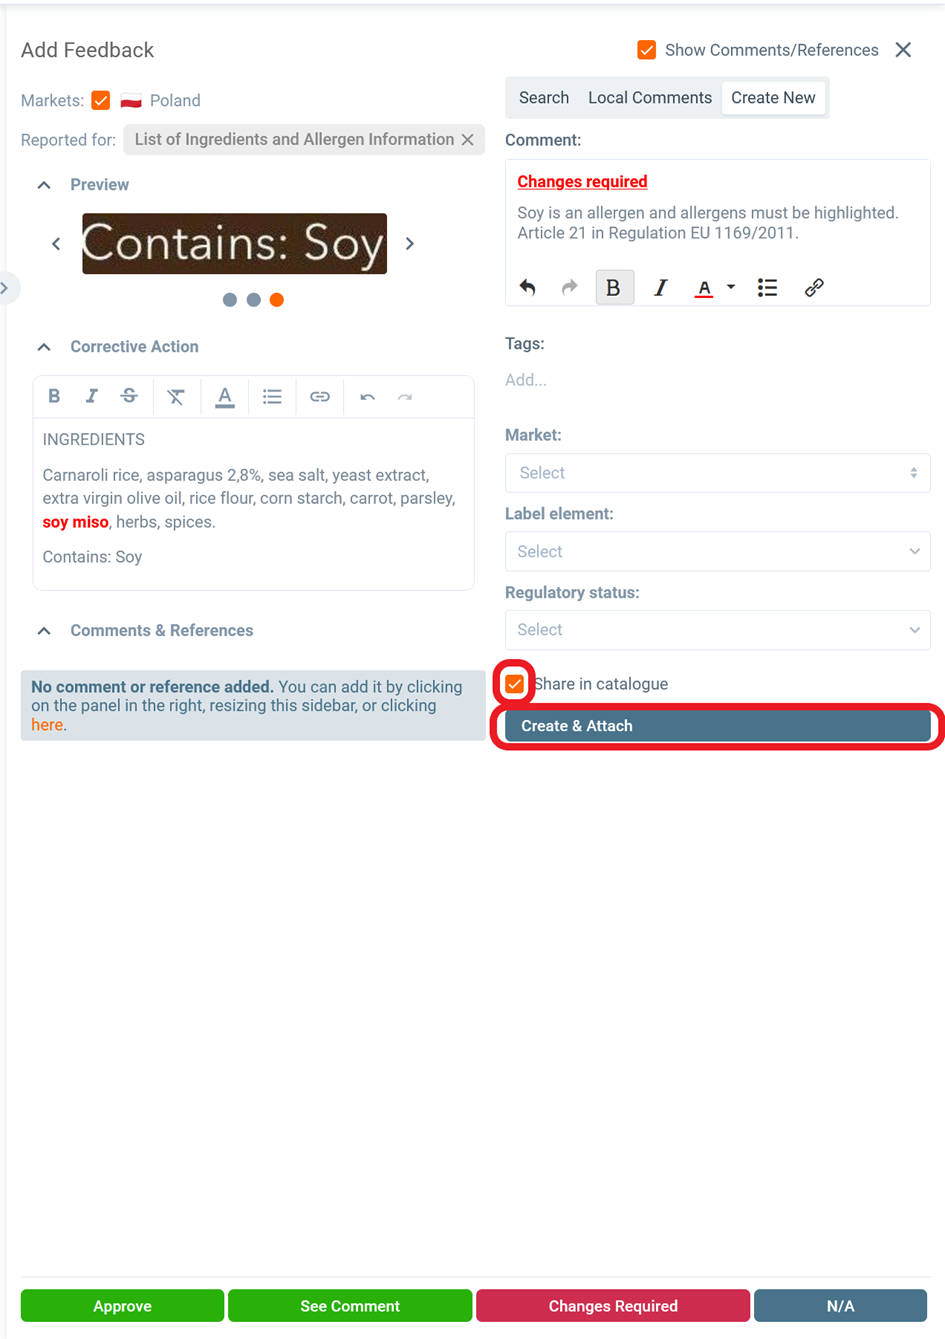Image resolution: width=945 pixels, height=1339 pixels.
Task: Click link icon in Comment editor toolbar
Action: 814,288
